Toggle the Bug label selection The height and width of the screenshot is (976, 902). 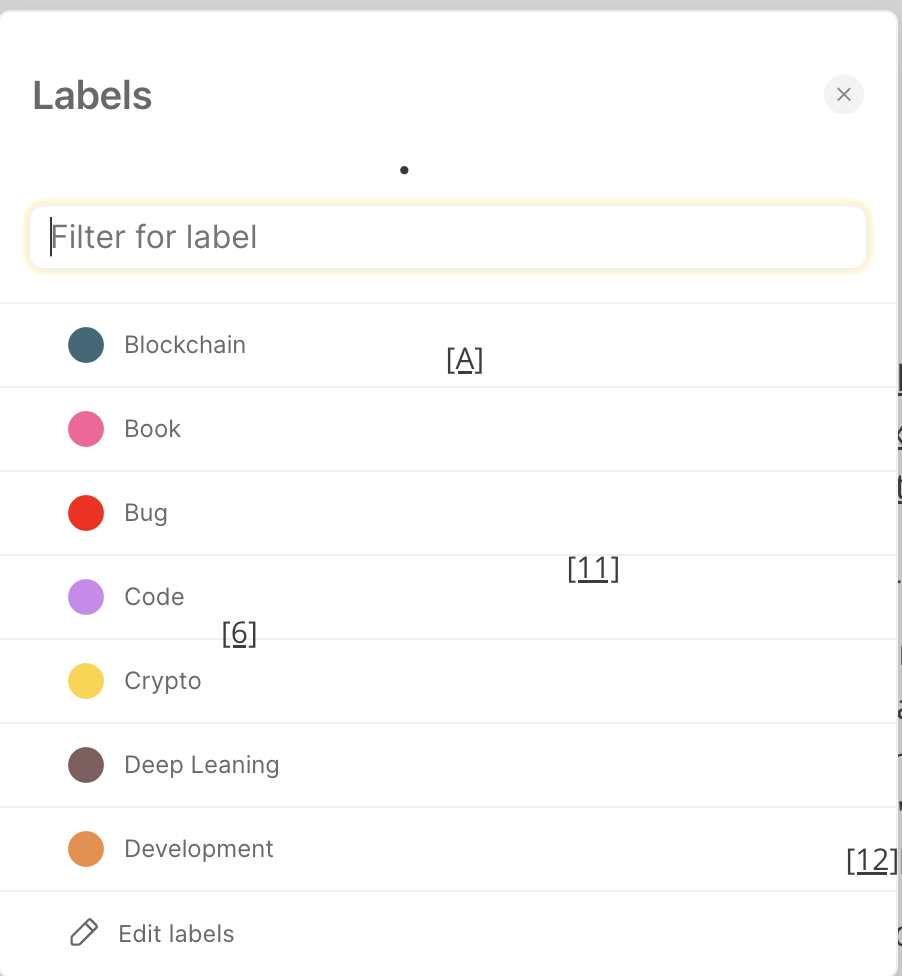[146, 512]
